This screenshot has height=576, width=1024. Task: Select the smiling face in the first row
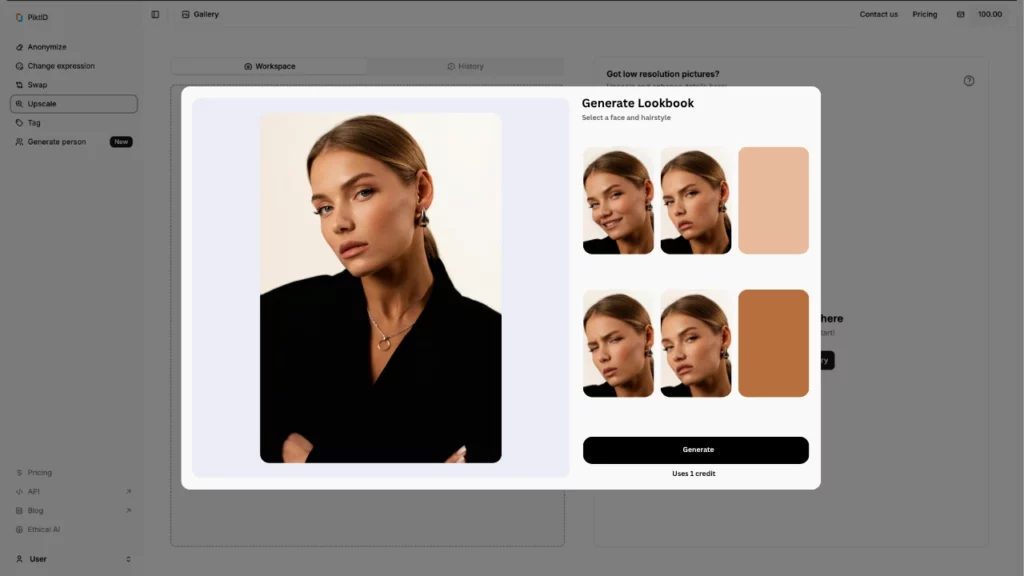click(618, 200)
